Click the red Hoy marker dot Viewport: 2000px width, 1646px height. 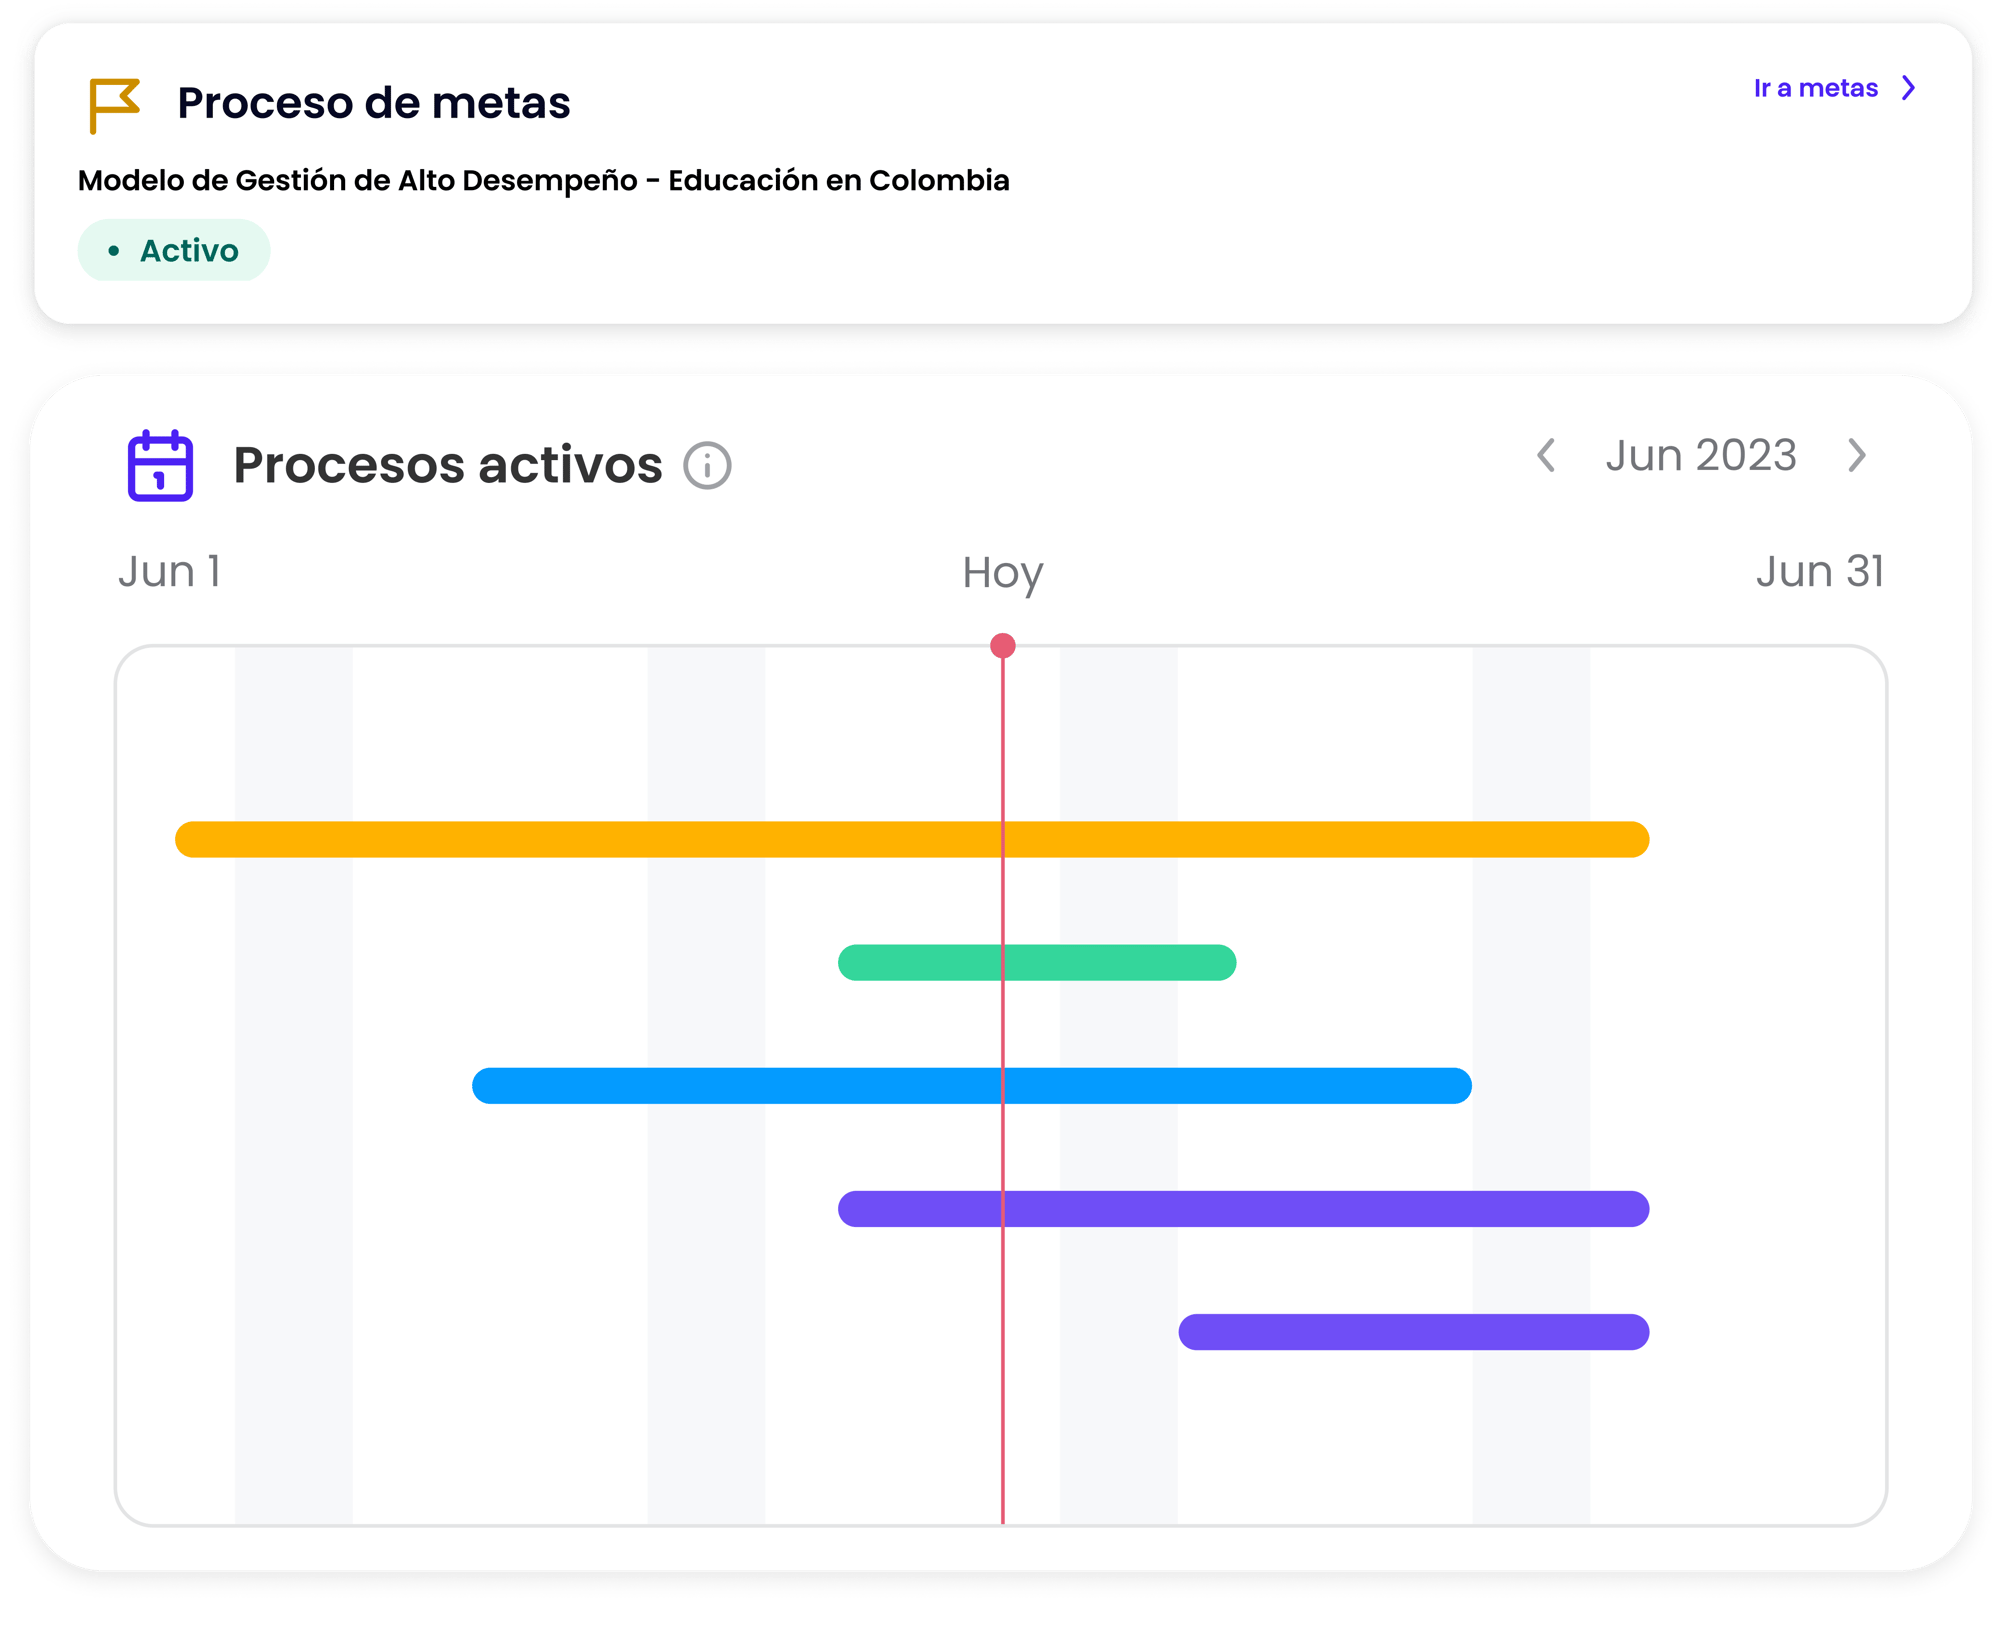click(x=1003, y=645)
